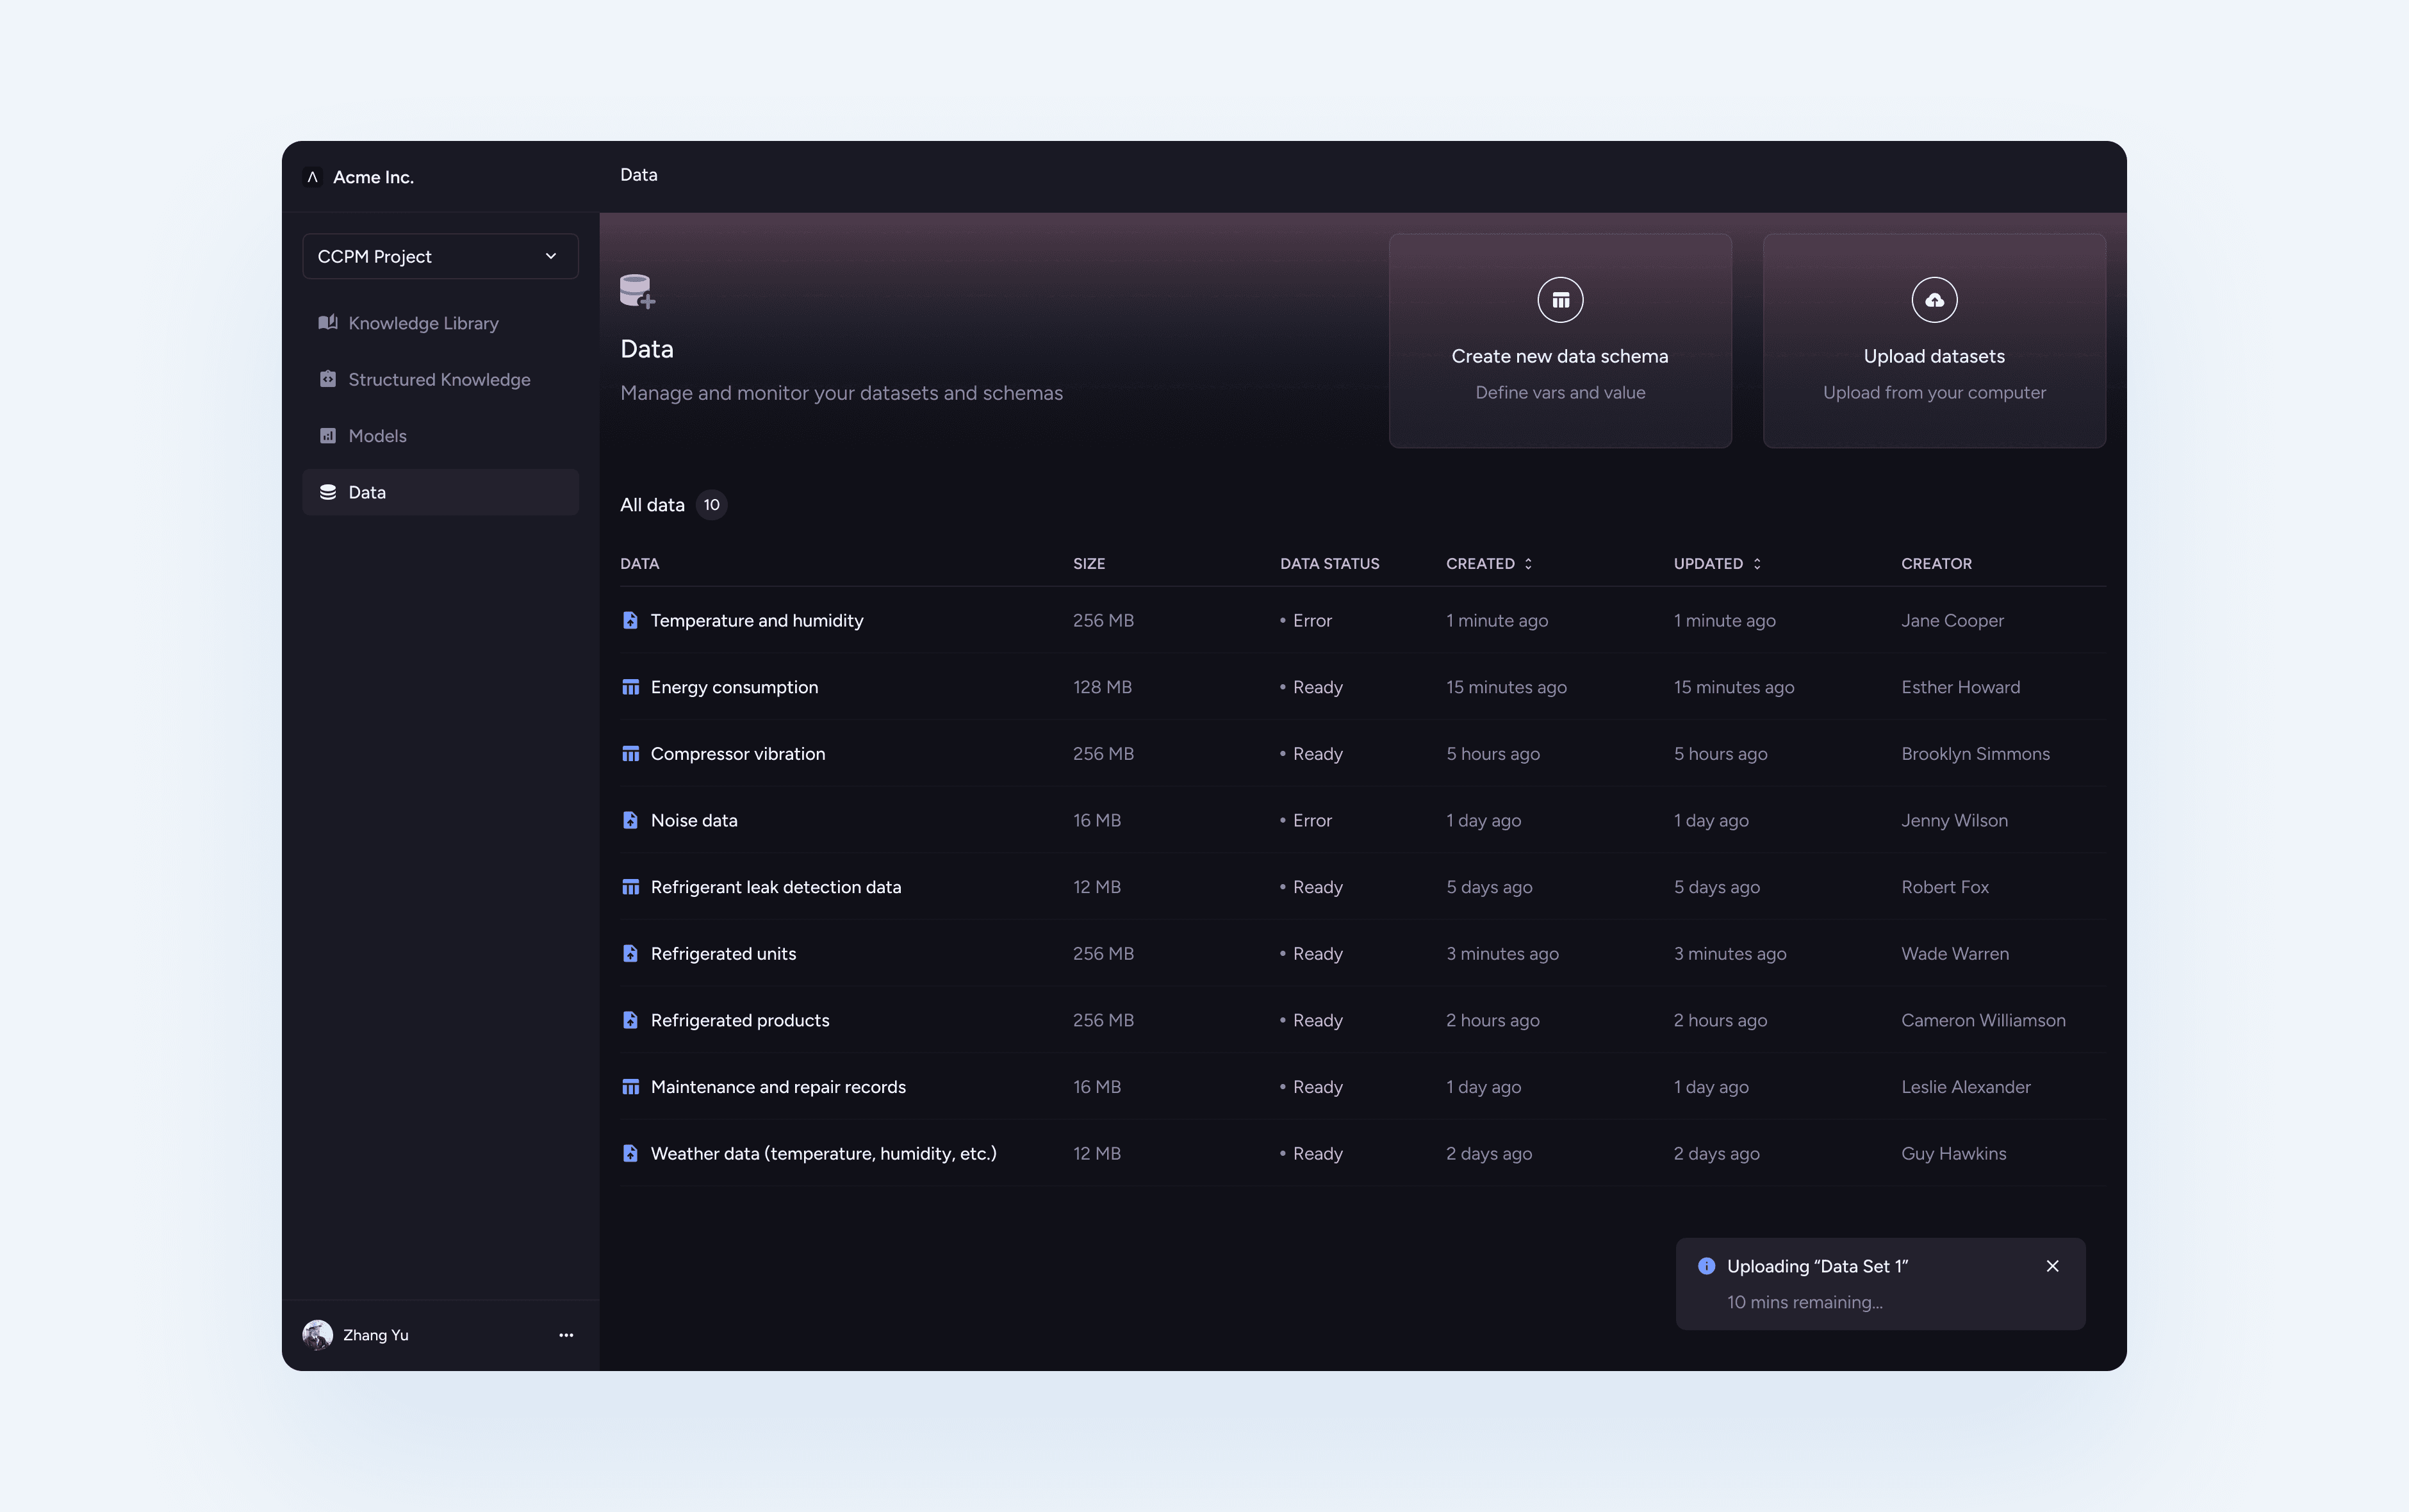Click table icon beside Energy consumption
The width and height of the screenshot is (2409, 1512).
[x=630, y=687]
